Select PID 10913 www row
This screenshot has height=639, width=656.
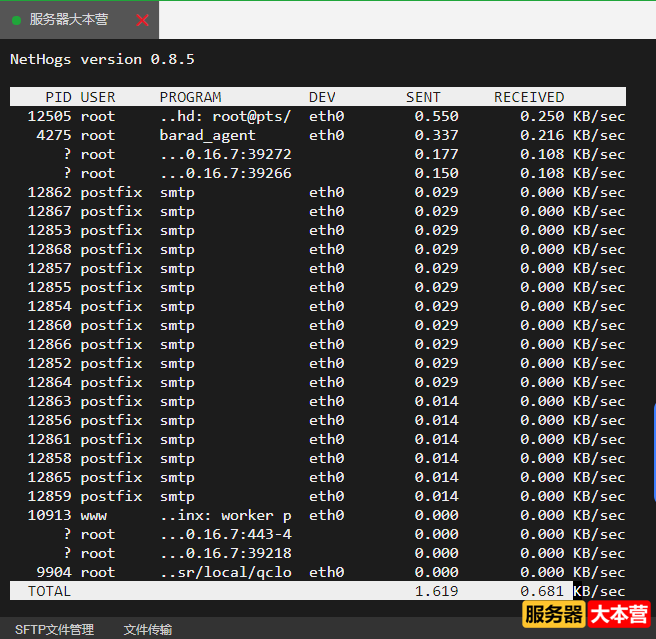coord(318,515)
